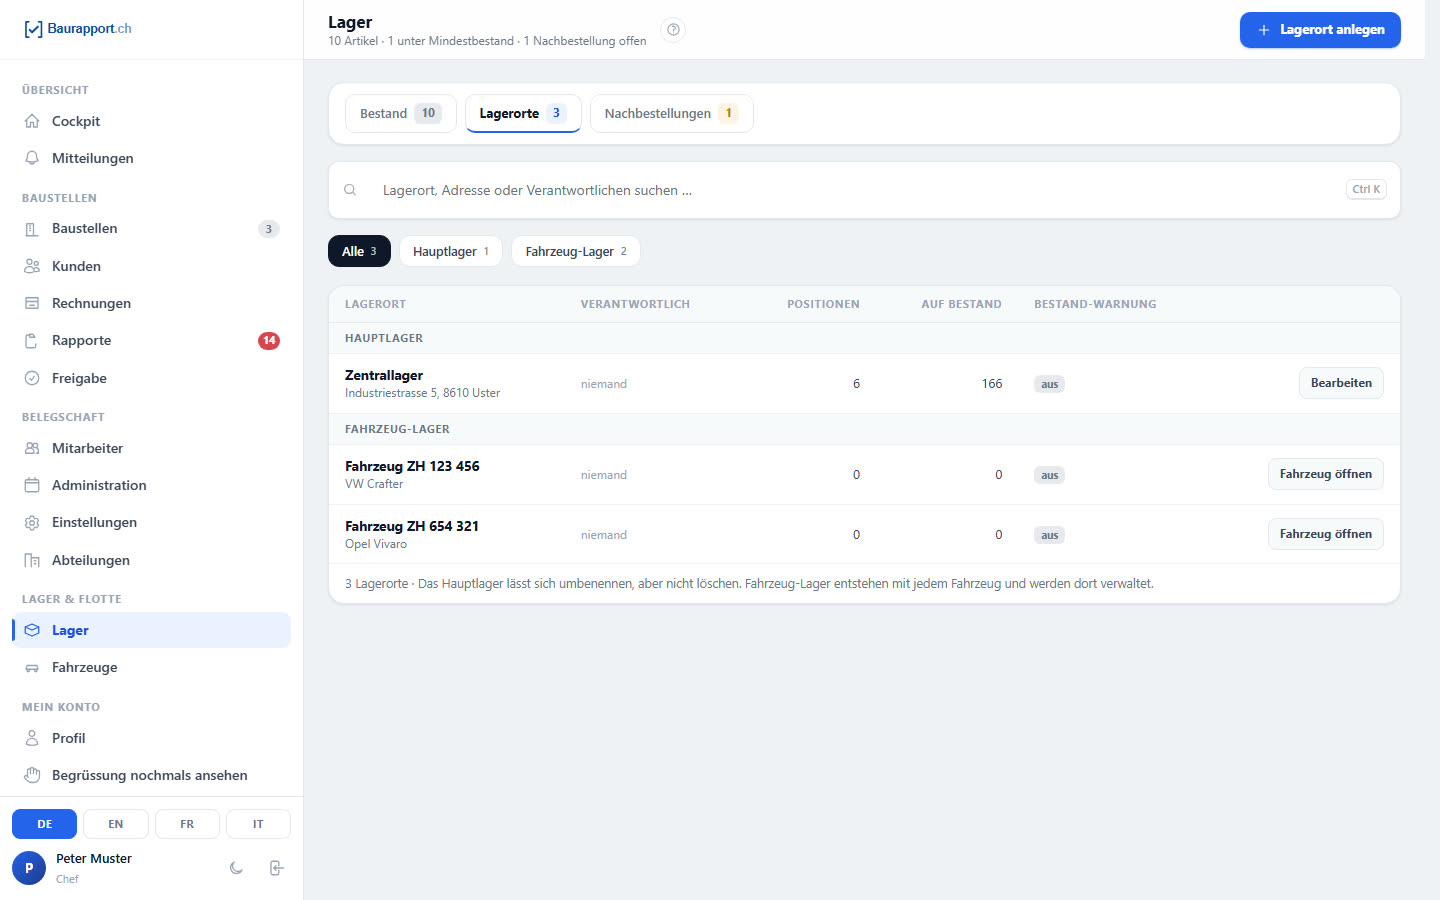
Task: Open Mitteilungen in the sidebar
Action: pos(151,158)
